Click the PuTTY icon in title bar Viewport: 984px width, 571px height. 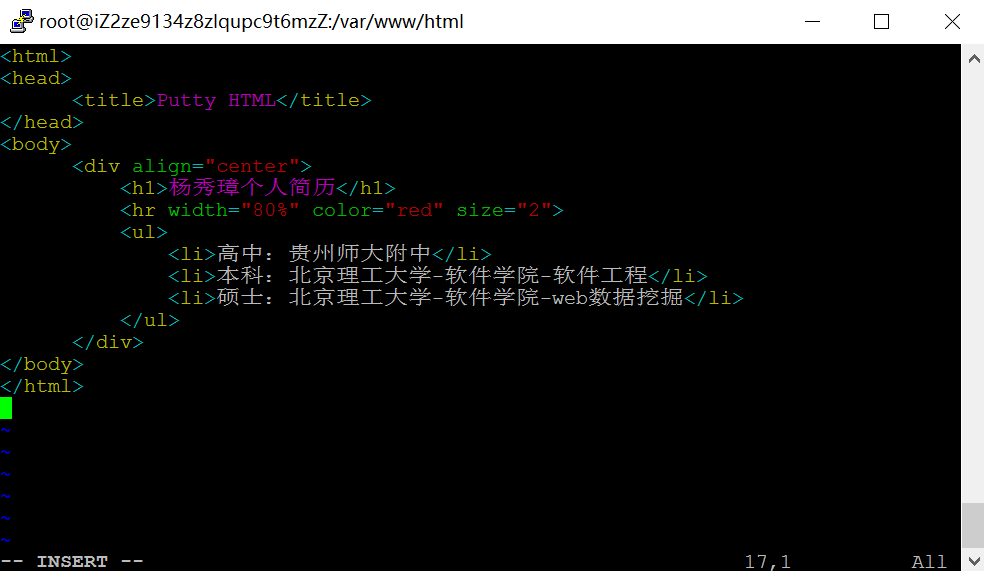tap(21, 21)
